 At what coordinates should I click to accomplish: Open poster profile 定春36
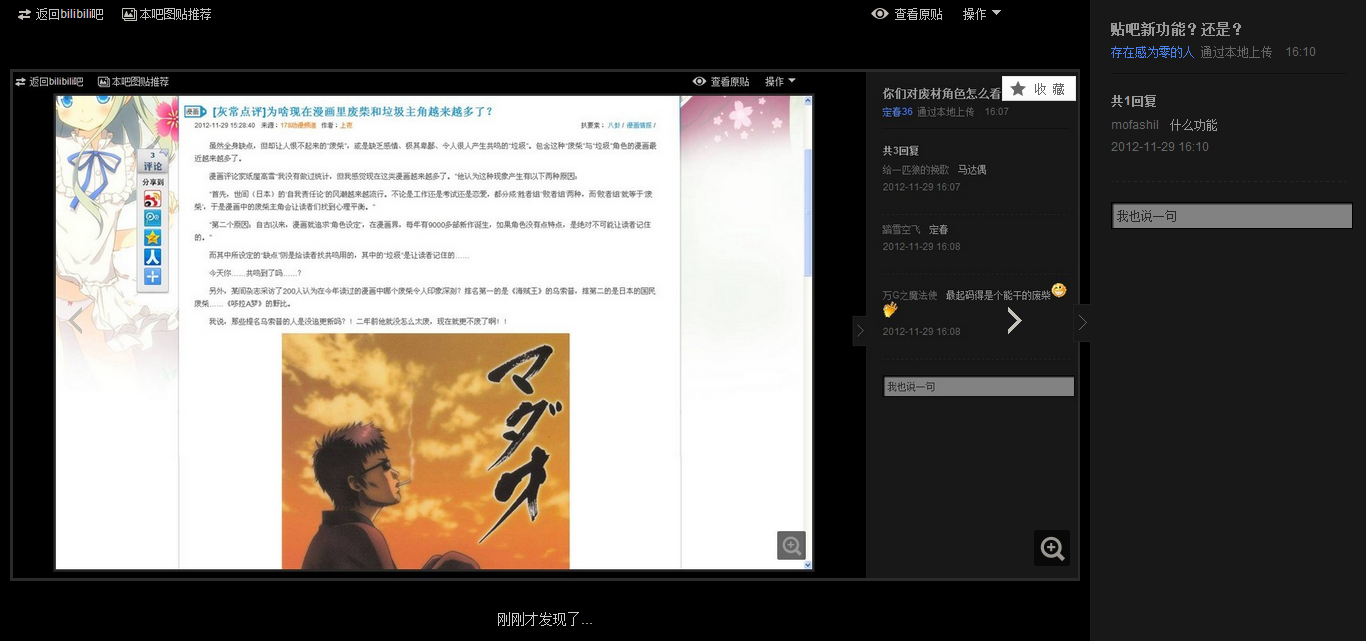pyautogui.click(x=897, y=112)
